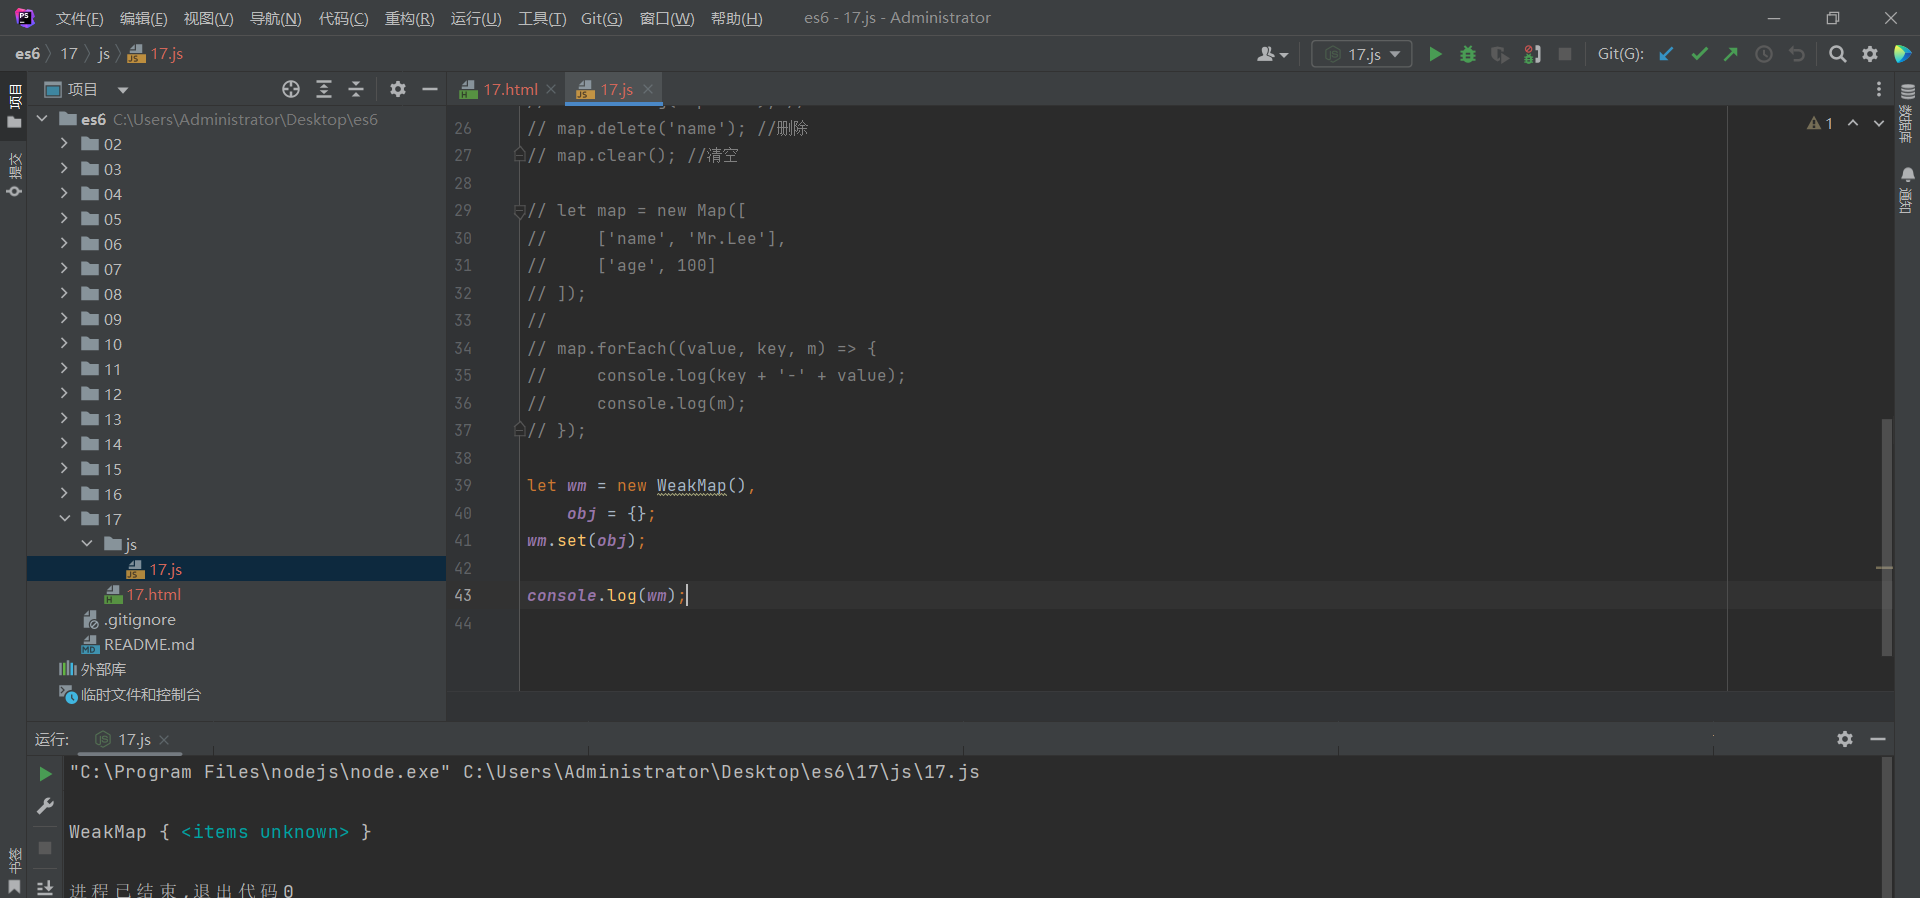This screenshot has width=1920, height=898.
Task: Expand folder 02 in project tree
Action: coord(64,143)
